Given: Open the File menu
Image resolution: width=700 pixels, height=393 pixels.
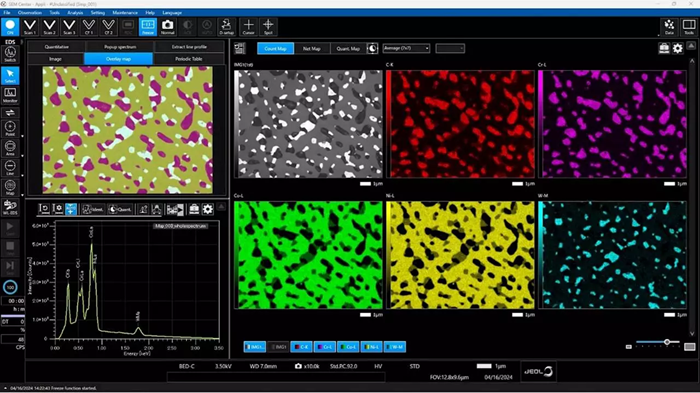Looking at the screenshot, I should point(7,13).
